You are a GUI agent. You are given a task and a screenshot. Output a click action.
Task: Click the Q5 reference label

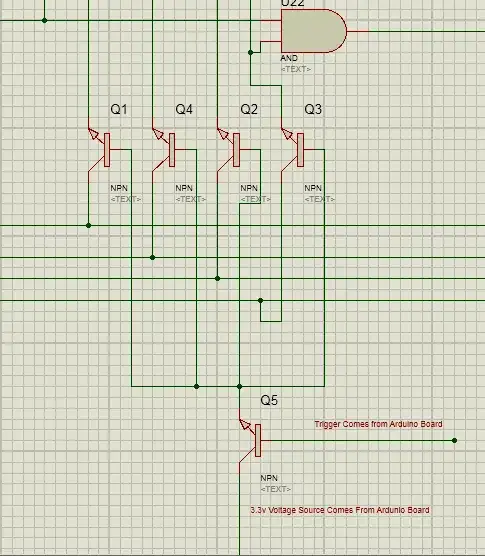coord(269,400)
